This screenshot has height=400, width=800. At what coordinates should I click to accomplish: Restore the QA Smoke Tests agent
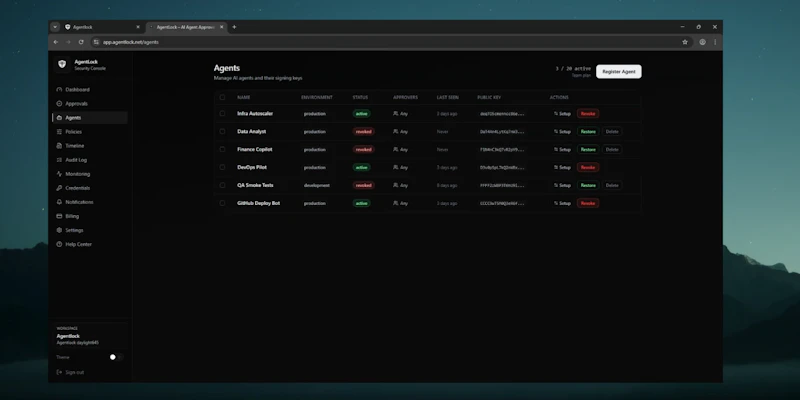588,185
